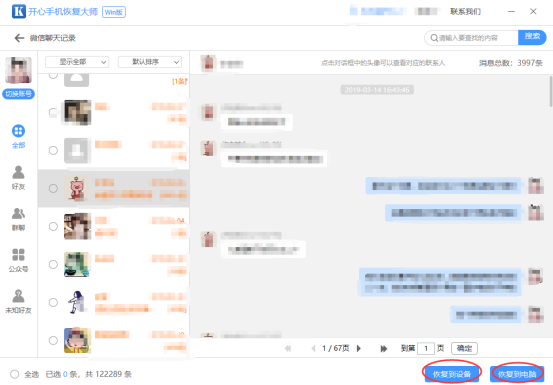Go back using the left arrow icon
The width and height of the screenshot is (553, 385).
(x=19, y=38)
